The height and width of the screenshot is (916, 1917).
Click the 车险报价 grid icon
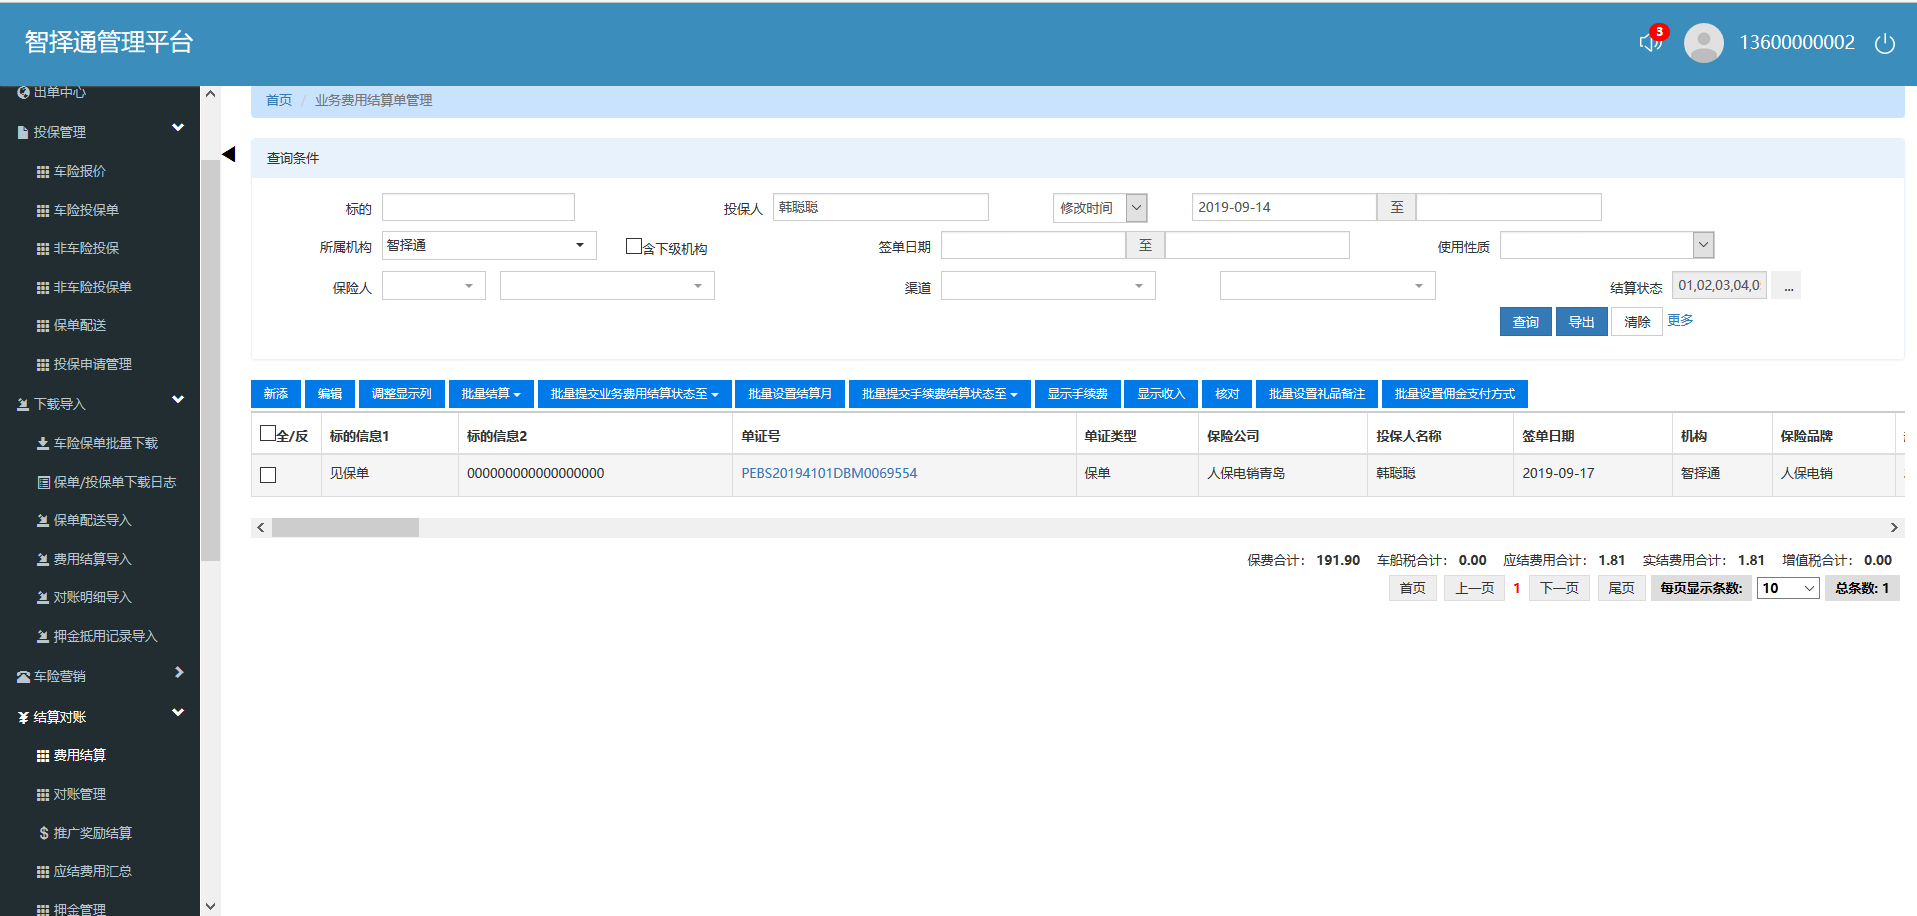[x=42, y=172]
